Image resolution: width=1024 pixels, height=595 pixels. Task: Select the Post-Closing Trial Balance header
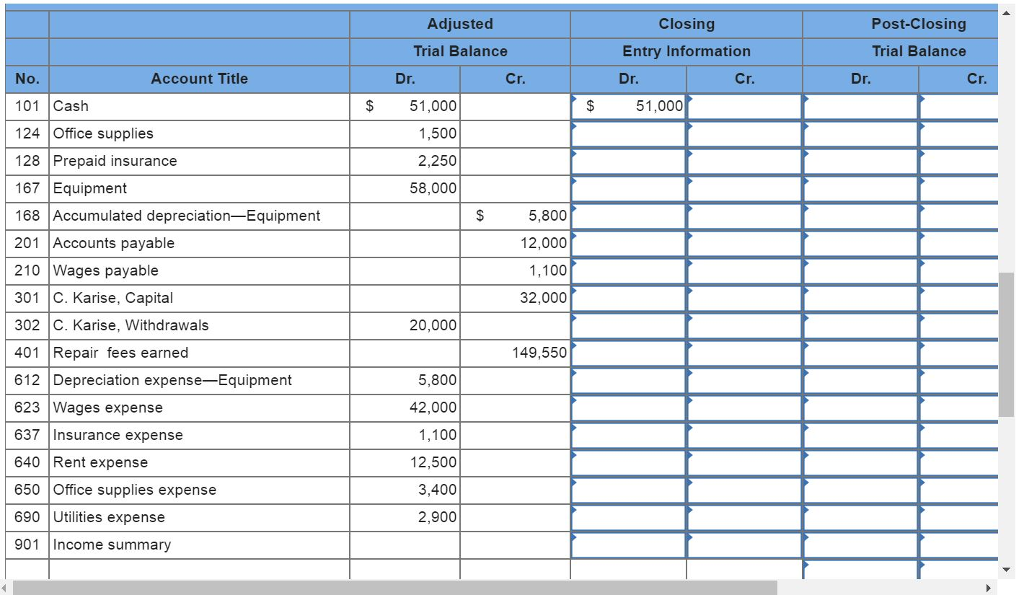click(918, 24)
